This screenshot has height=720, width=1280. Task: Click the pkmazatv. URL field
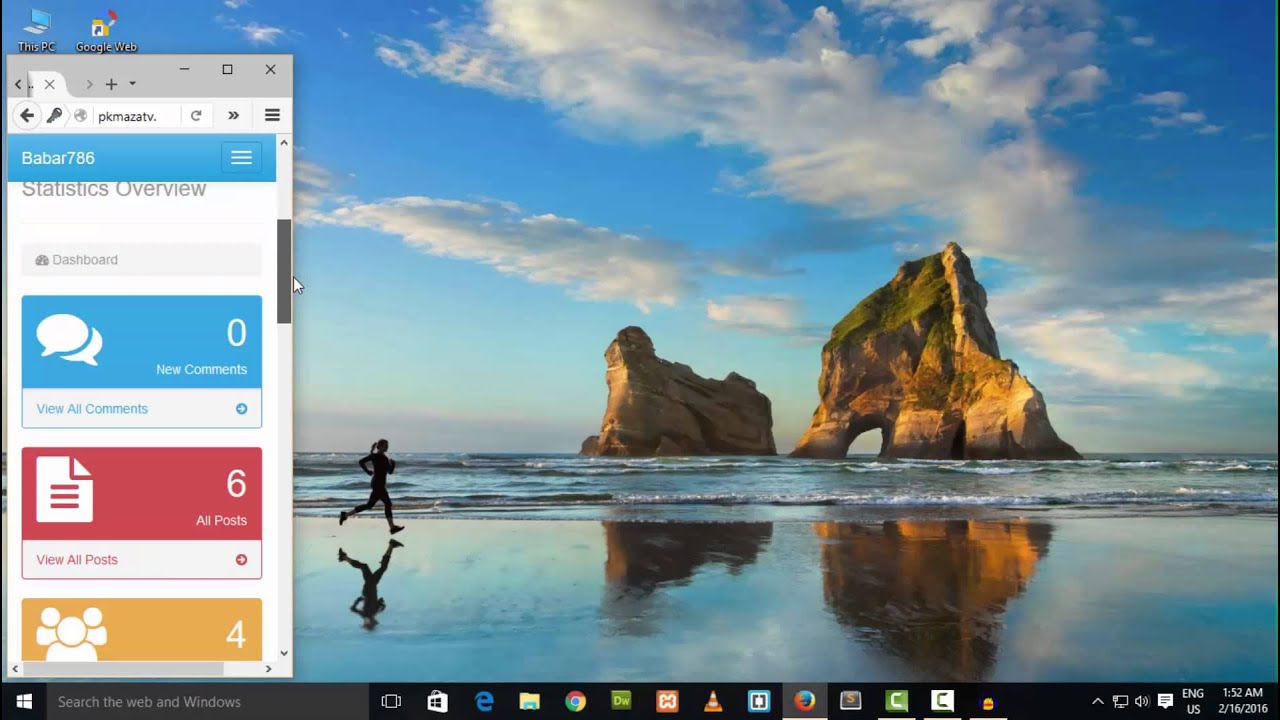[137, 116]
